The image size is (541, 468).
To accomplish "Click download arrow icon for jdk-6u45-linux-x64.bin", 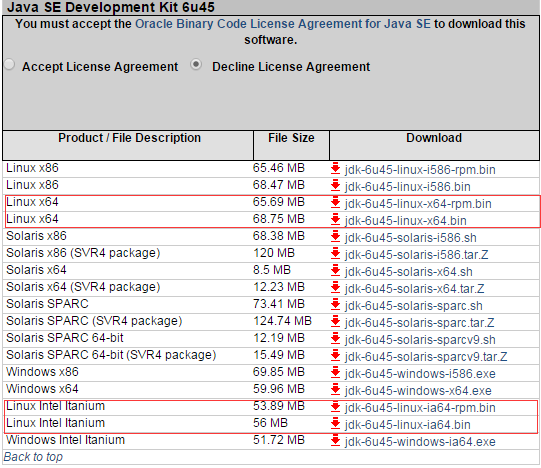I will pyautogui.click(x=335, y=219).
